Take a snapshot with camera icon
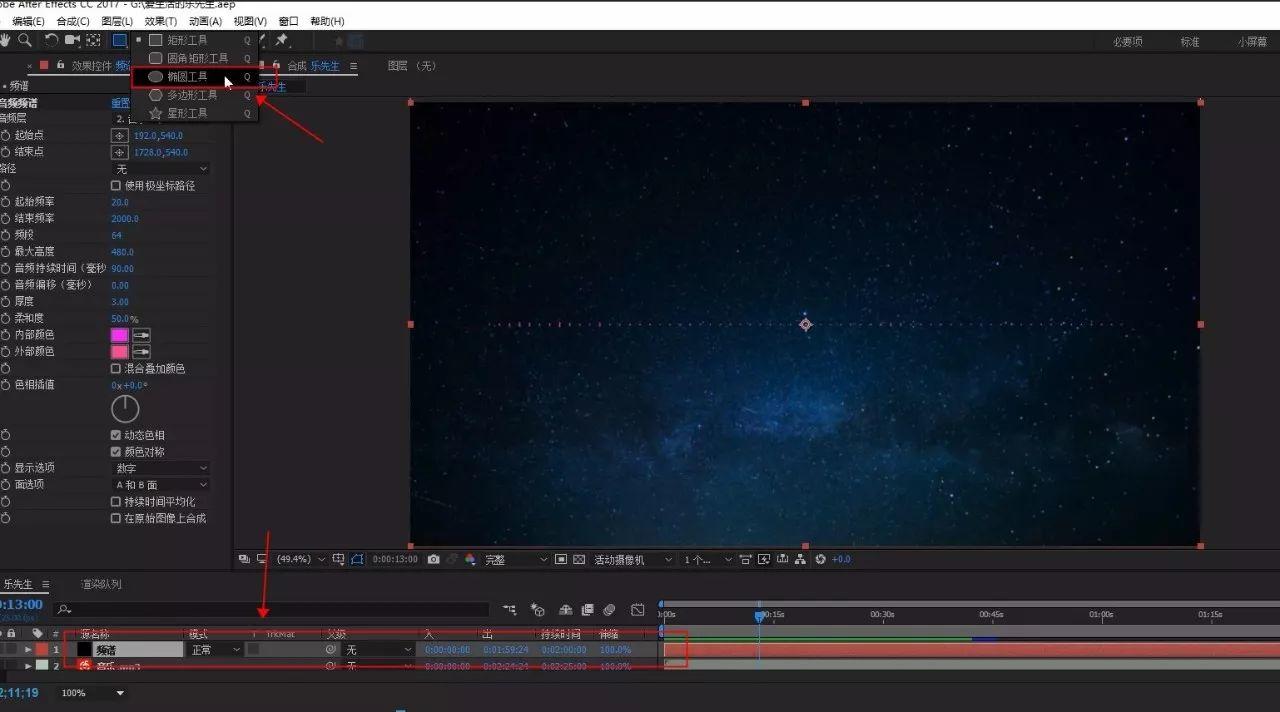The height and width of the screenshot is (712, 1280). (433, 559)
